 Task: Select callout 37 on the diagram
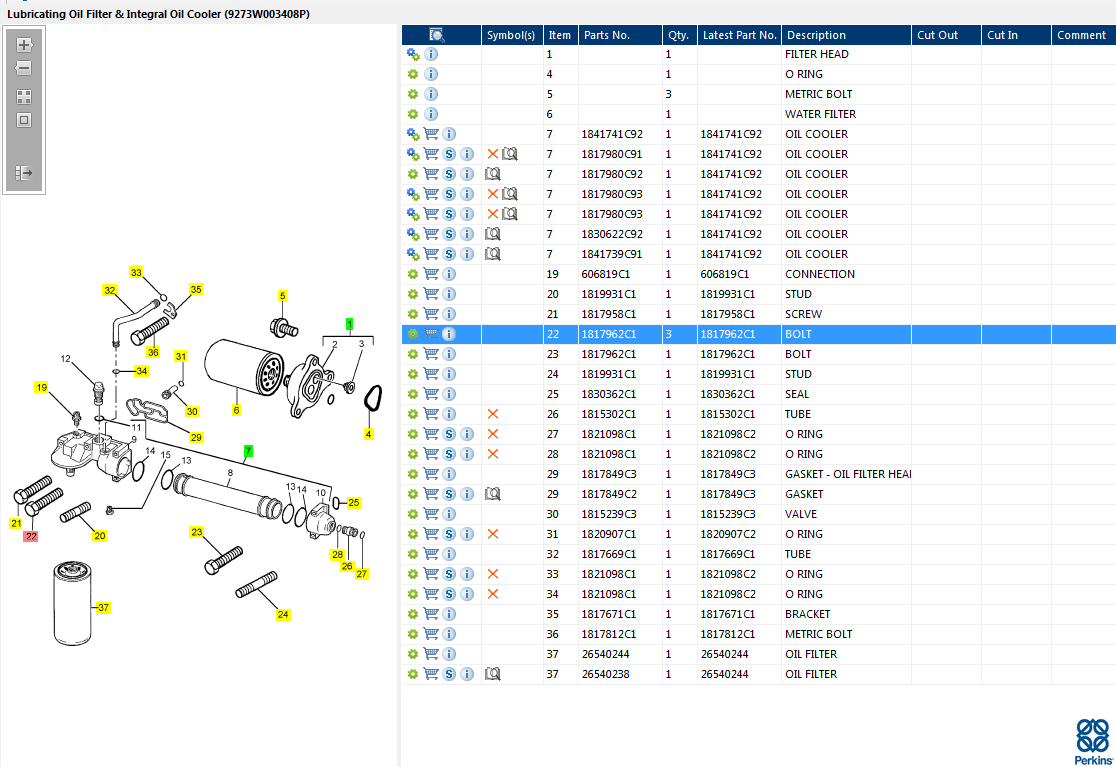(x=104, y=608)
